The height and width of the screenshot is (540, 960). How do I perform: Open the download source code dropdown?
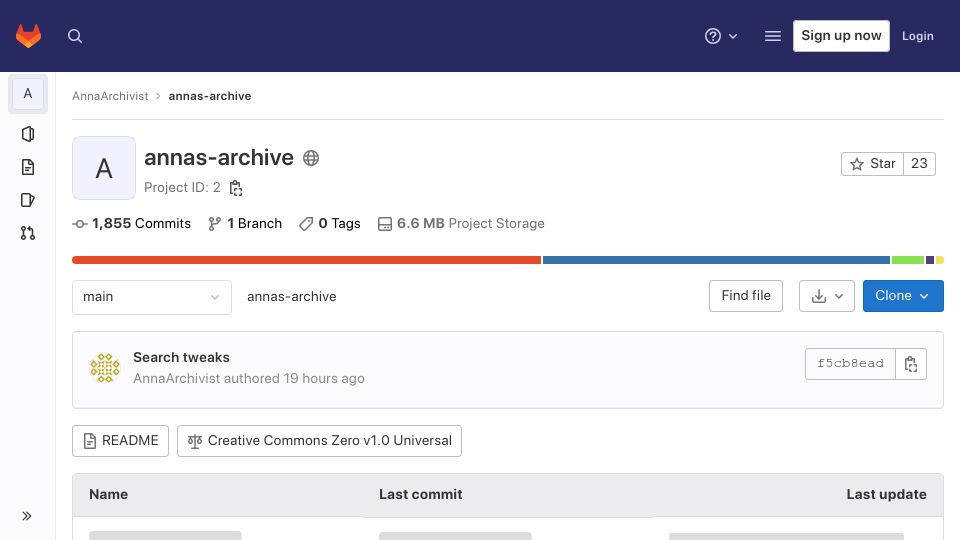(x=827, y=296)
